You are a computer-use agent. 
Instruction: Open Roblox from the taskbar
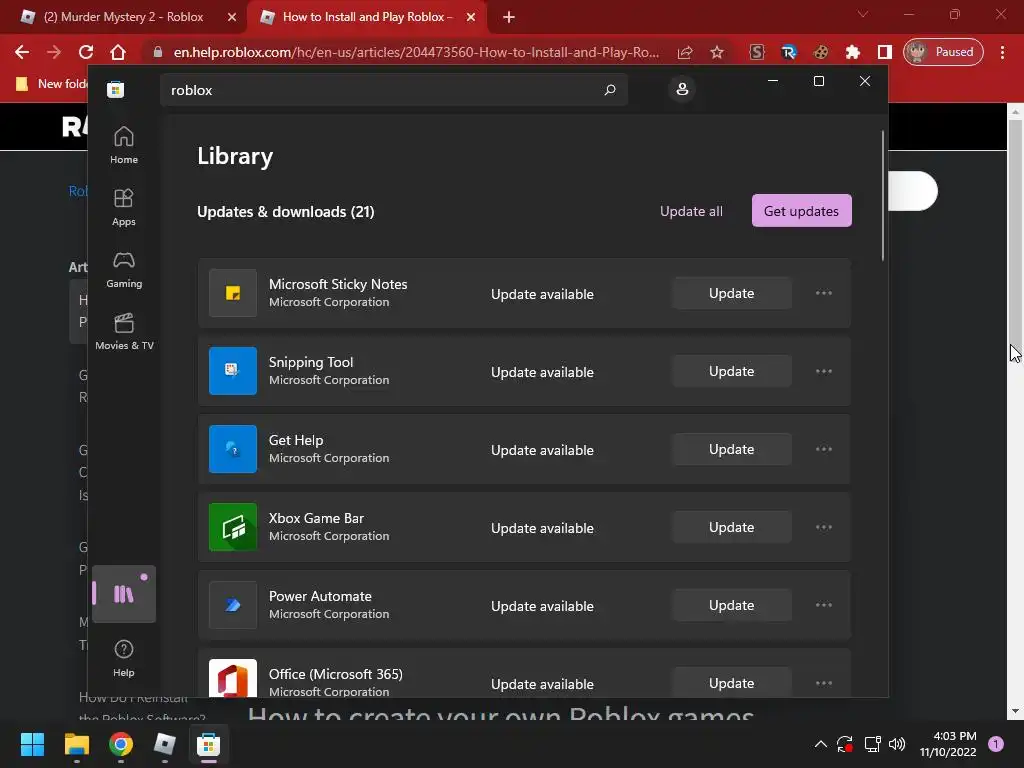point(165,744)
